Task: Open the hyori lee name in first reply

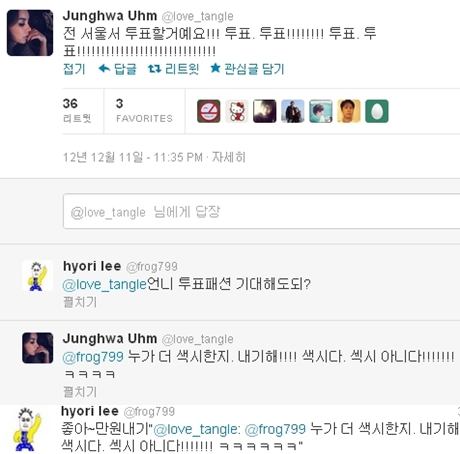Action: (92, 266)
